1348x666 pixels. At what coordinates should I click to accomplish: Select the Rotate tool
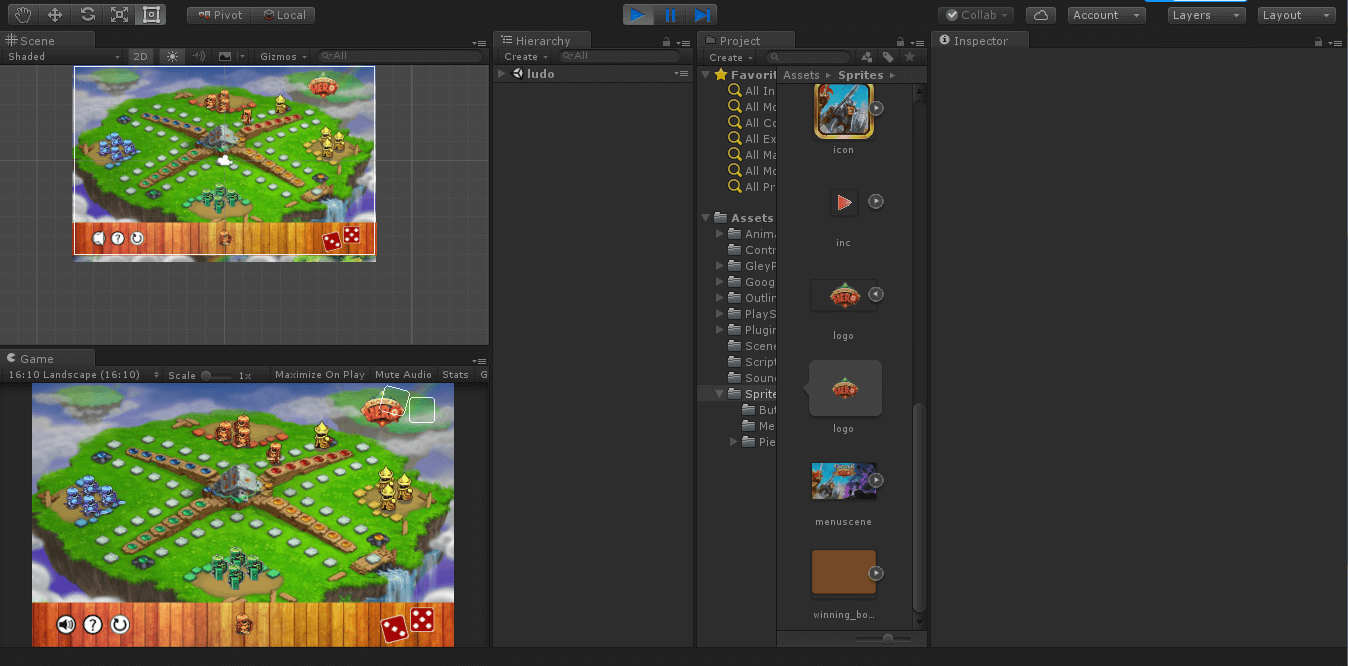pos(87,15)
